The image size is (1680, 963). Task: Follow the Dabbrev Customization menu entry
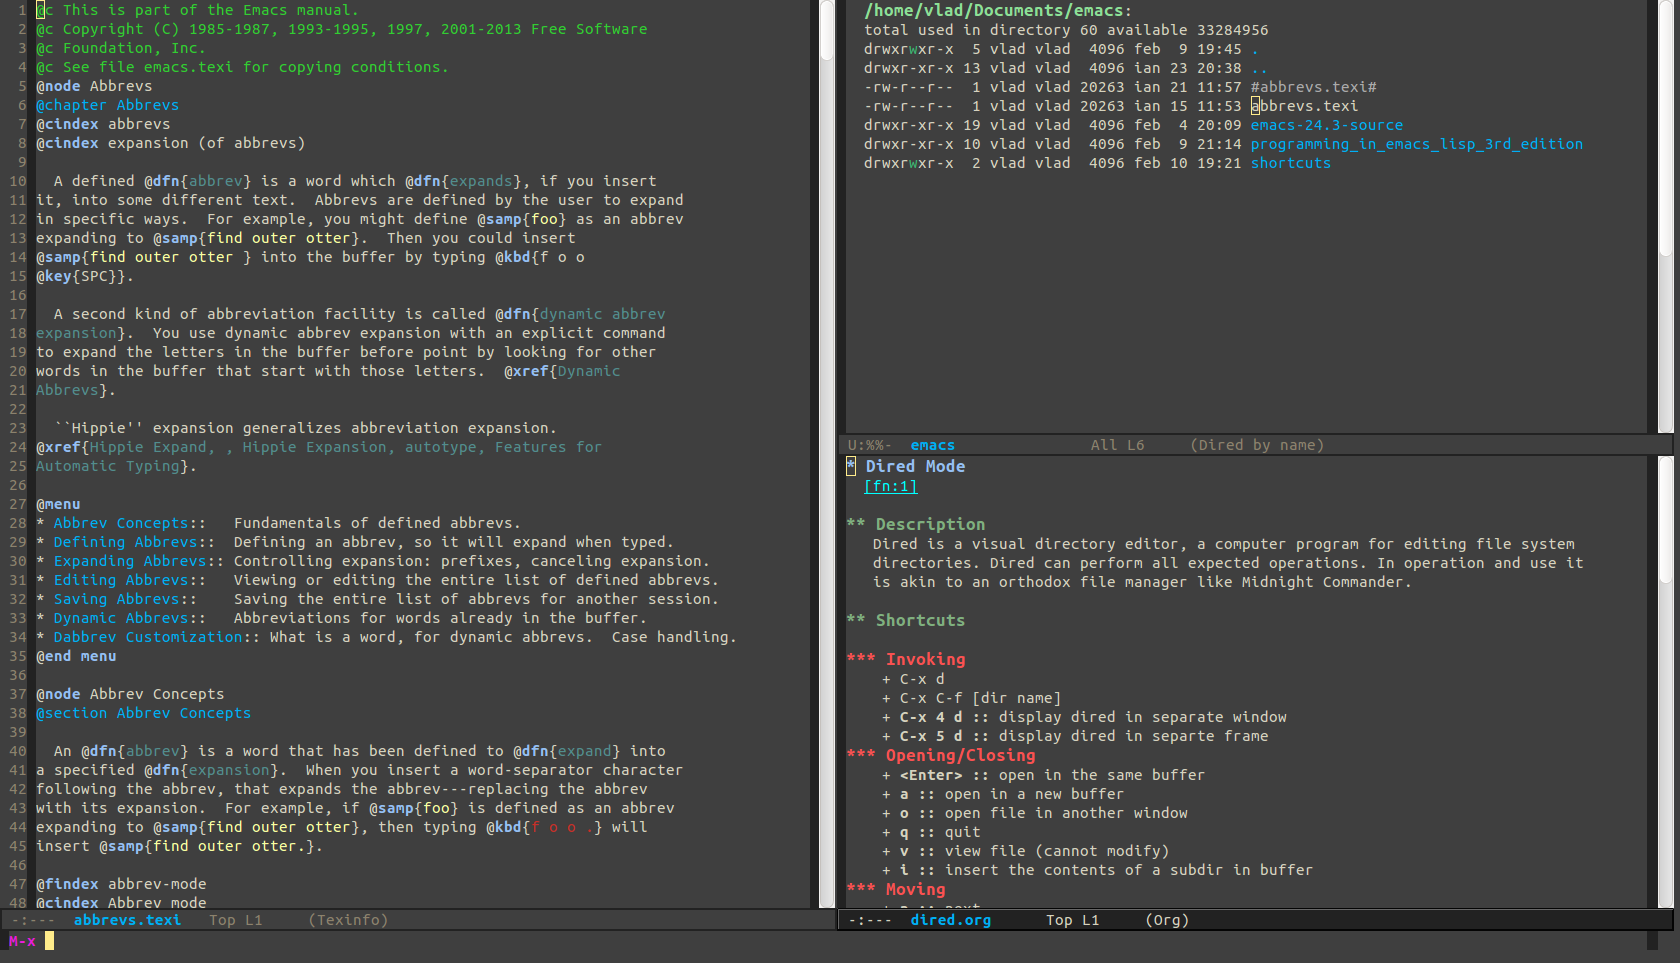(x=148, y=637)
